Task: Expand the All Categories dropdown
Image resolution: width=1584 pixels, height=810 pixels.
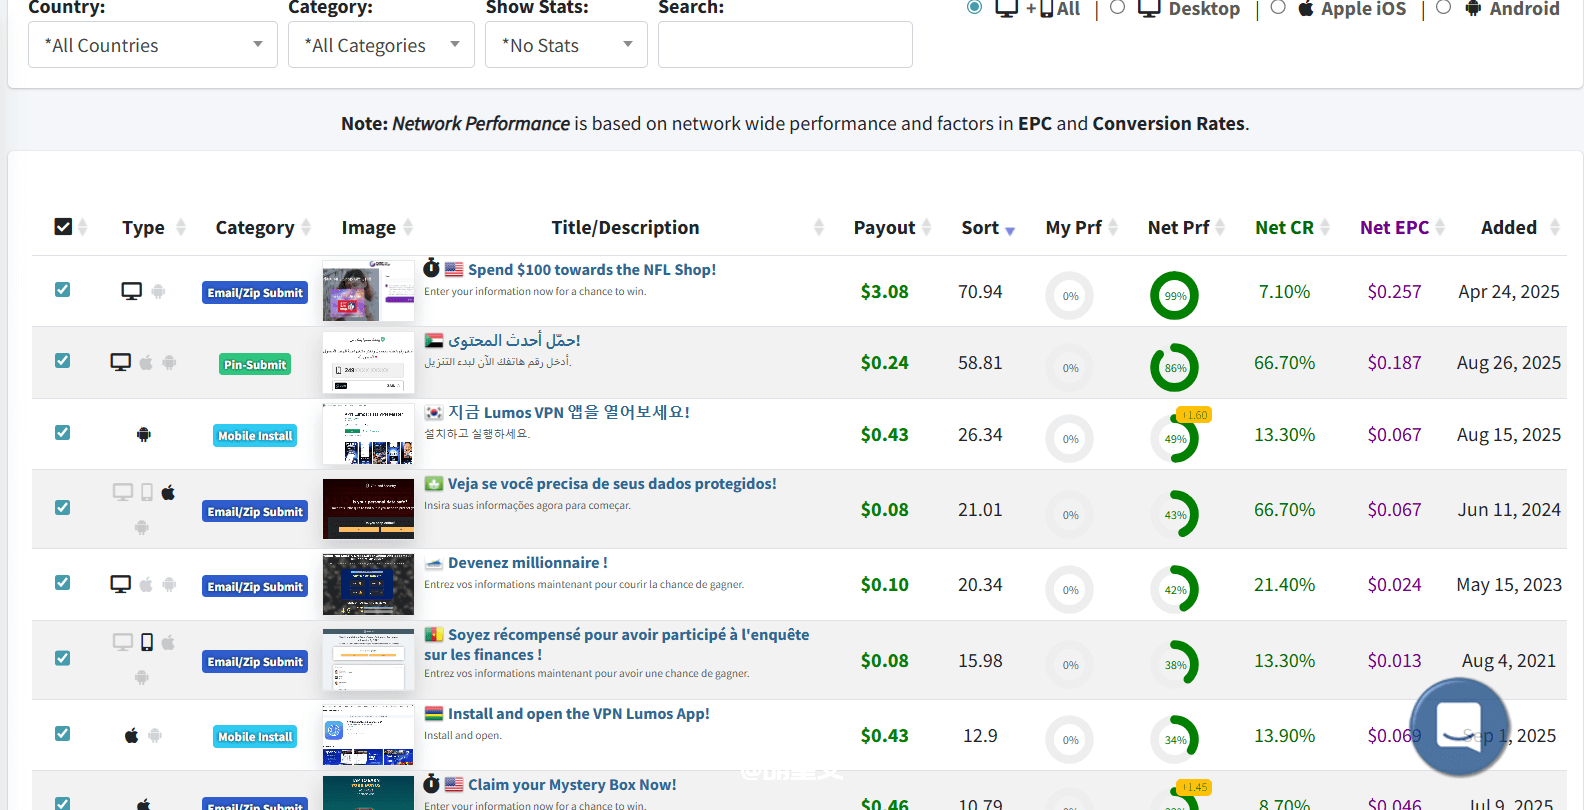Action: [381, 45]
